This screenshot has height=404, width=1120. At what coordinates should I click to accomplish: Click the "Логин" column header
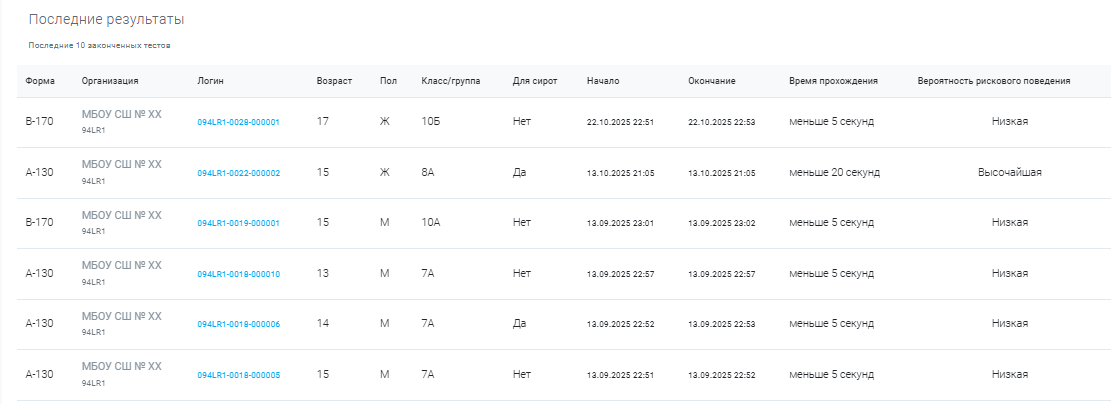(x=210, y=81)
